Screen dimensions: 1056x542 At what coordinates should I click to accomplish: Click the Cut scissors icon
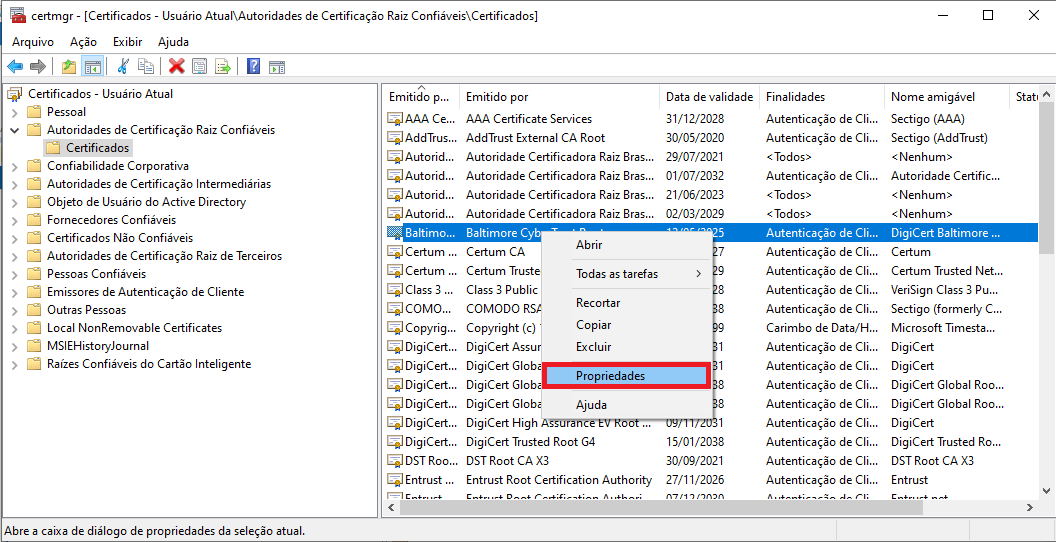[x=123, y=67]
